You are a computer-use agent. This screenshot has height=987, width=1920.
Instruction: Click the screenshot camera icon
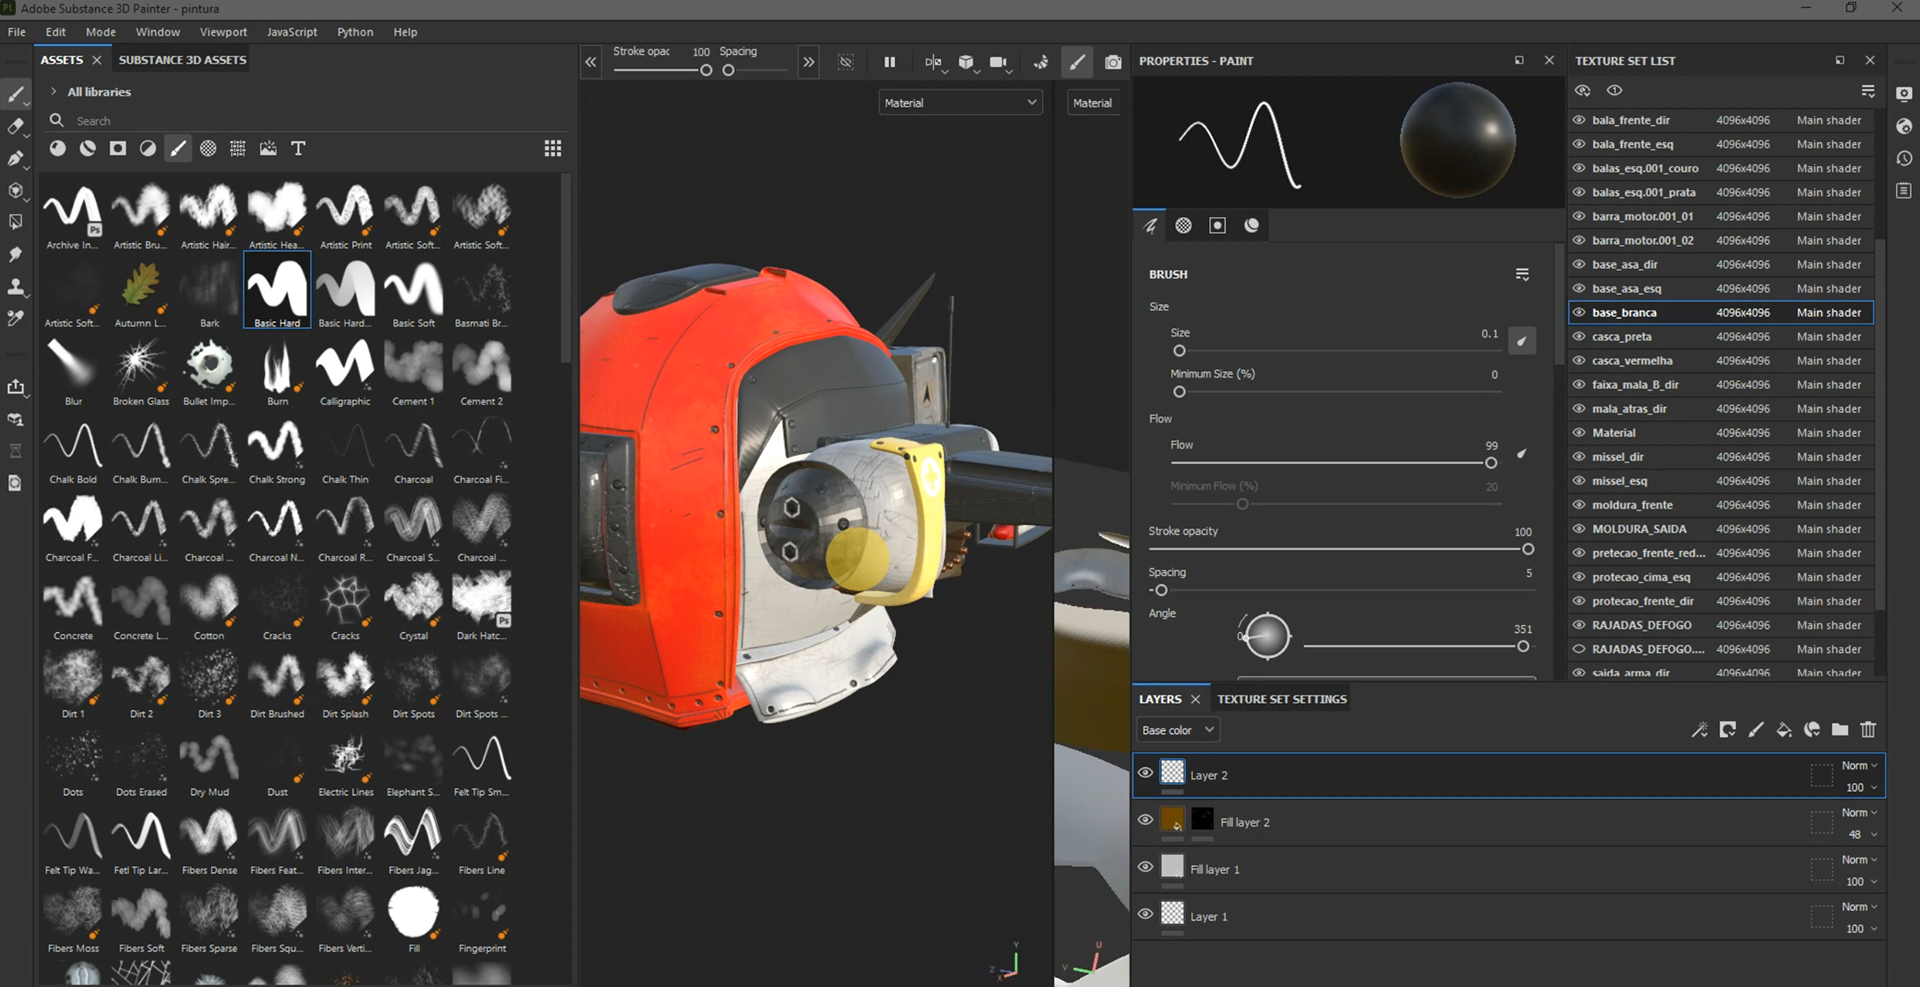(x=1113, y=62)
